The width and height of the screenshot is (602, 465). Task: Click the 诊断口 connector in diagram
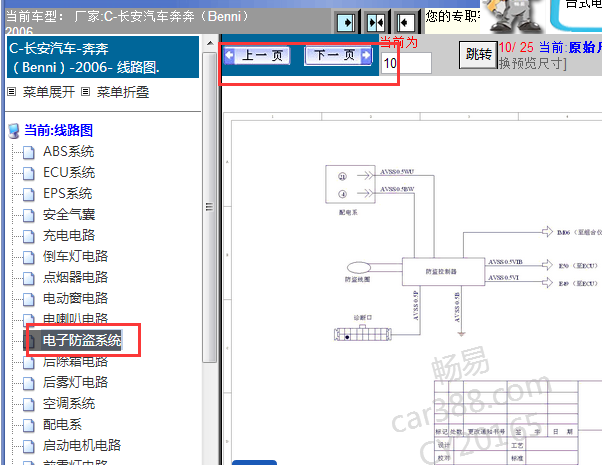[363, 333]
